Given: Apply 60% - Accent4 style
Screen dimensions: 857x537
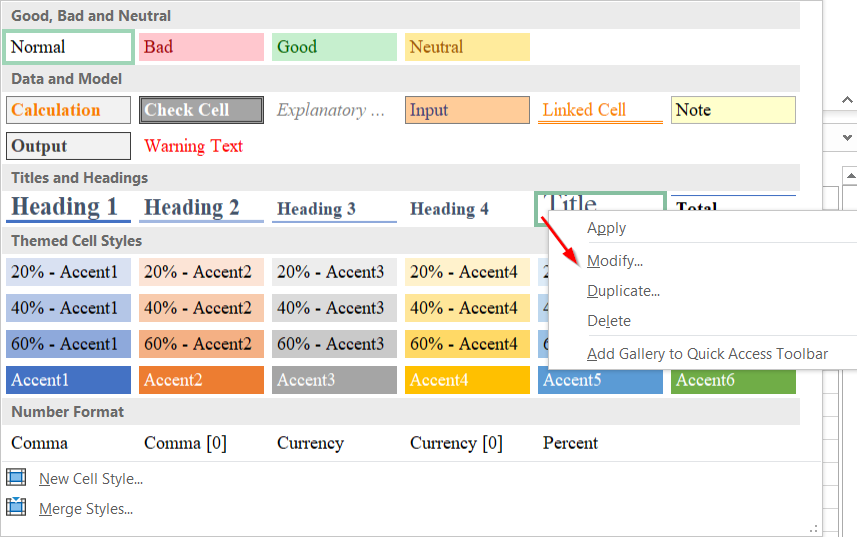Looking at the screenshot, I should tap(467, 344).
